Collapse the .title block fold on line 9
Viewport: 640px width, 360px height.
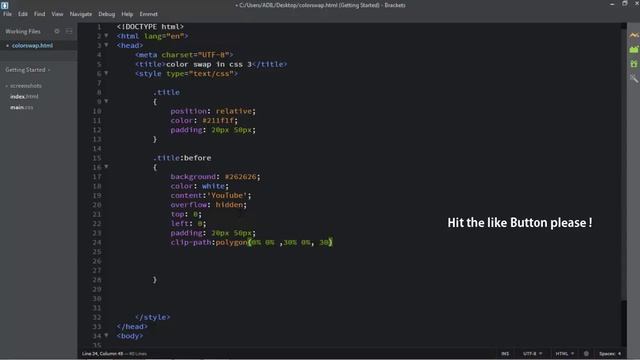click(x=106, y=101)
